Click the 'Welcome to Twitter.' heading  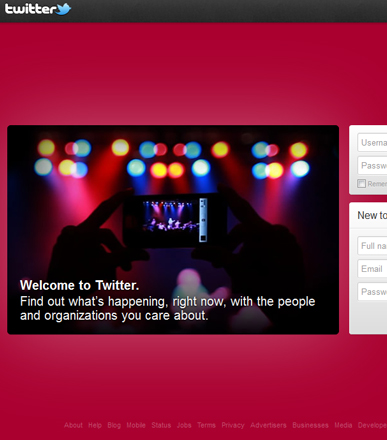(x=79, y=285)
